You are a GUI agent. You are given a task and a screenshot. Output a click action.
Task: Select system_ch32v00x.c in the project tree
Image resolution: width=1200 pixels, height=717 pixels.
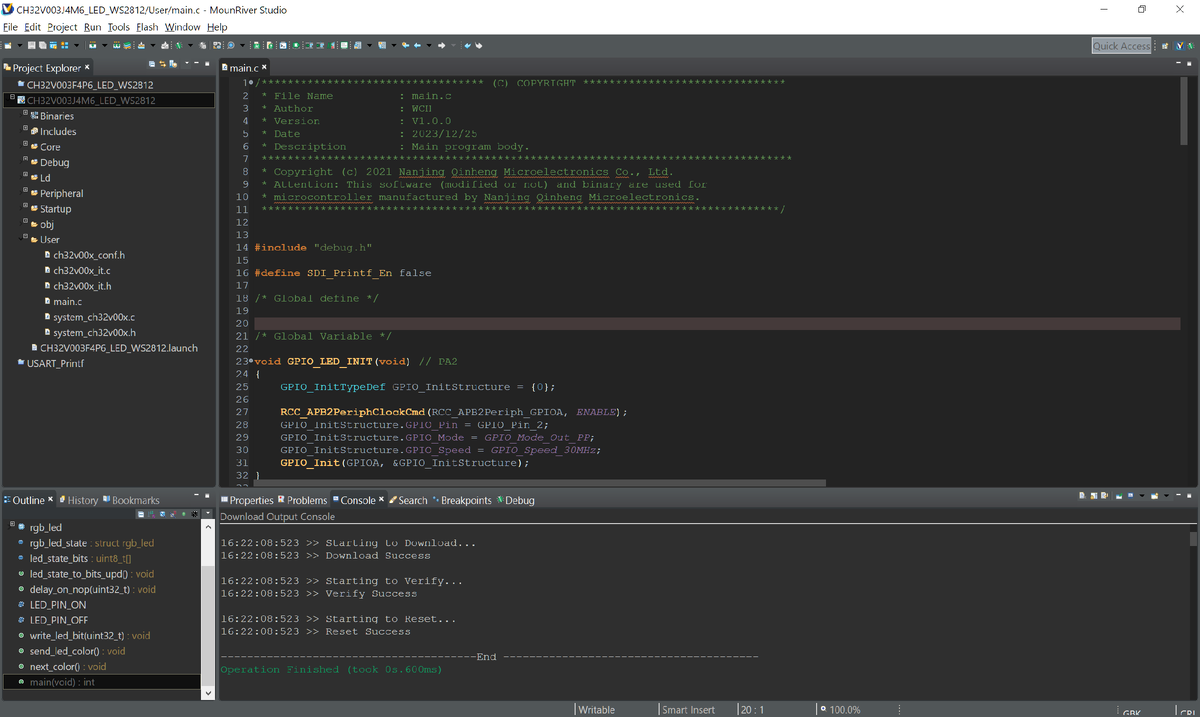click(94, 317)
